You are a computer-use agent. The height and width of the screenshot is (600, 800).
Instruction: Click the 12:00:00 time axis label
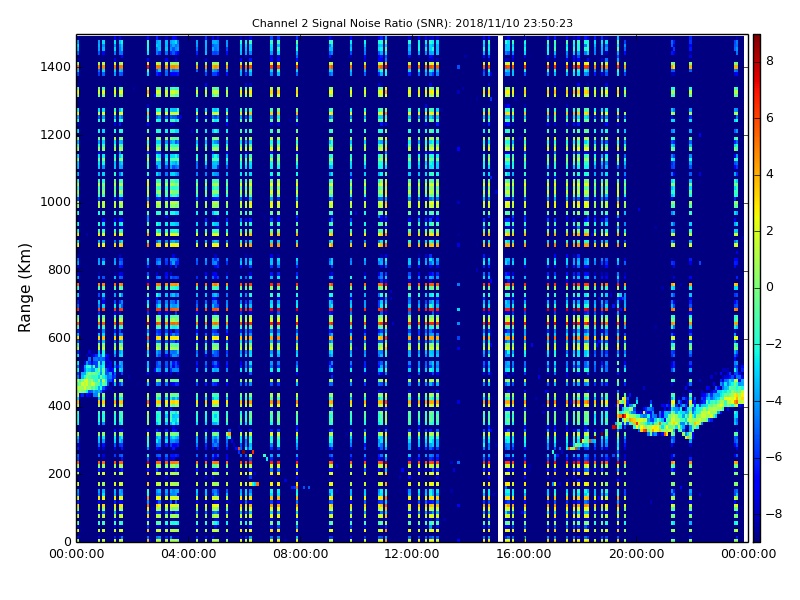[x=412, y=554]
